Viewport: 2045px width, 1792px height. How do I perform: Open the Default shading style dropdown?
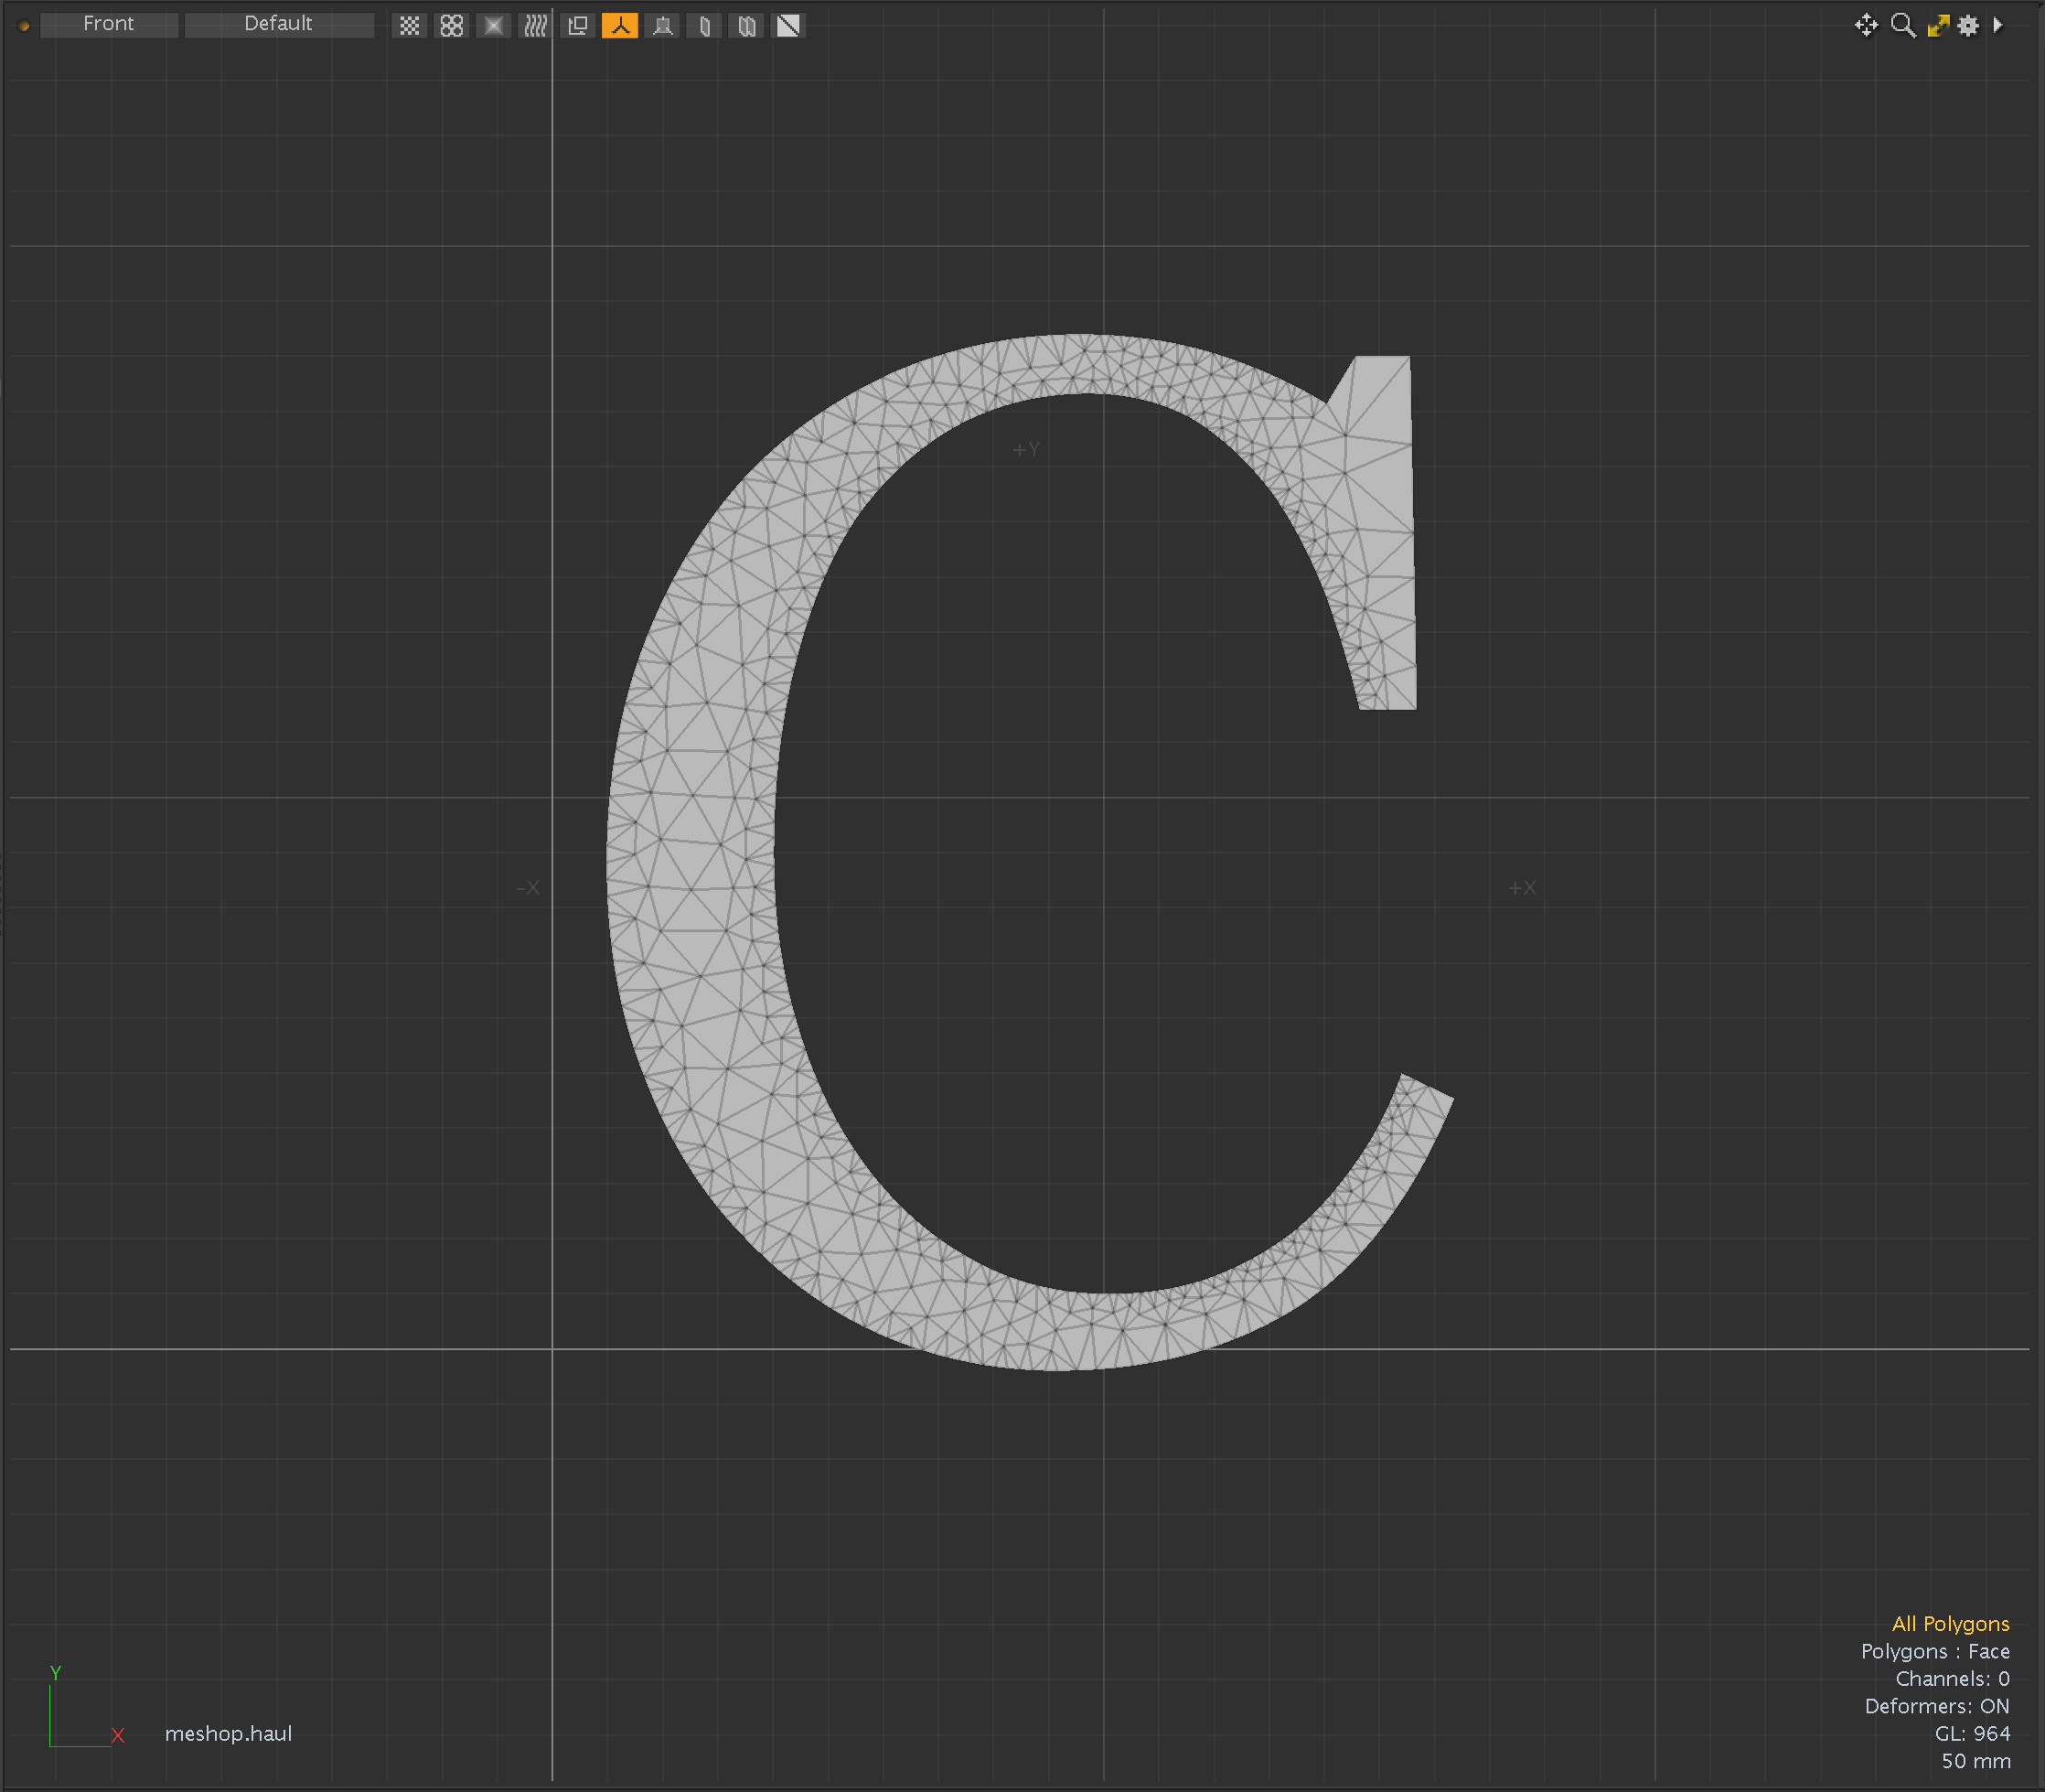279,24
